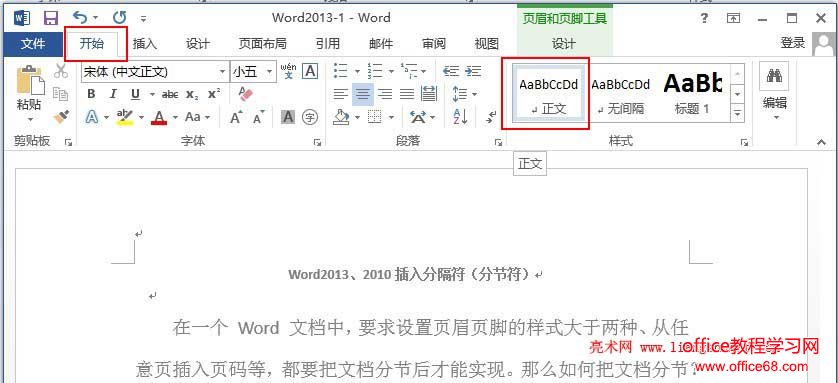Click the Grow Font icon
The height and width of the screenshot is (383, 838).
pyautogui.click(x=236, y=116)
